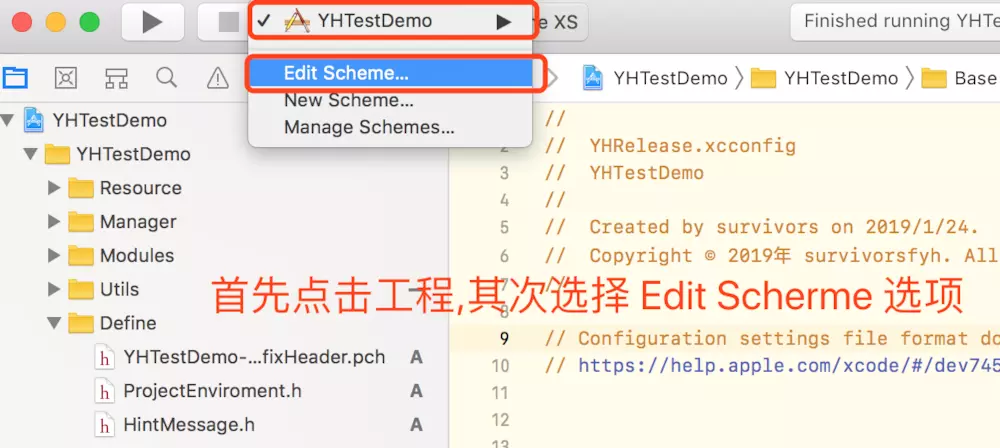The height and width of the screenshot is (448, 1000).
Task: Open the Project navigator folder icon
Action: (15, 78)
